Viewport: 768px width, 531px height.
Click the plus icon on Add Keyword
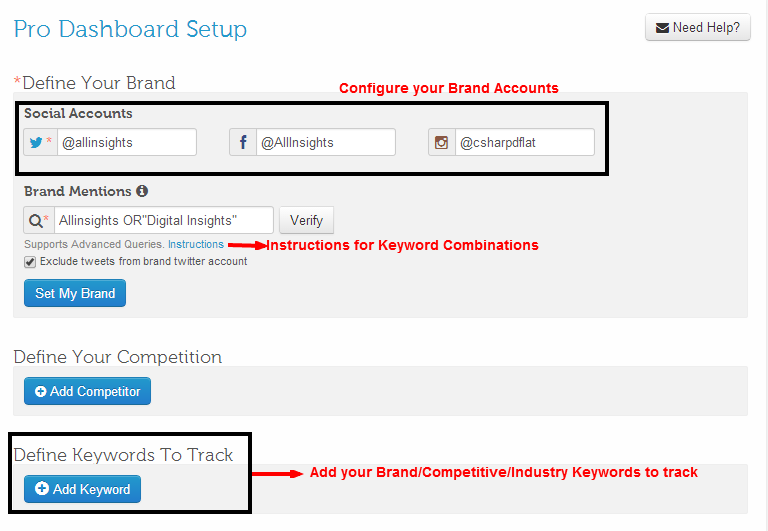click(x=42, y=488)
